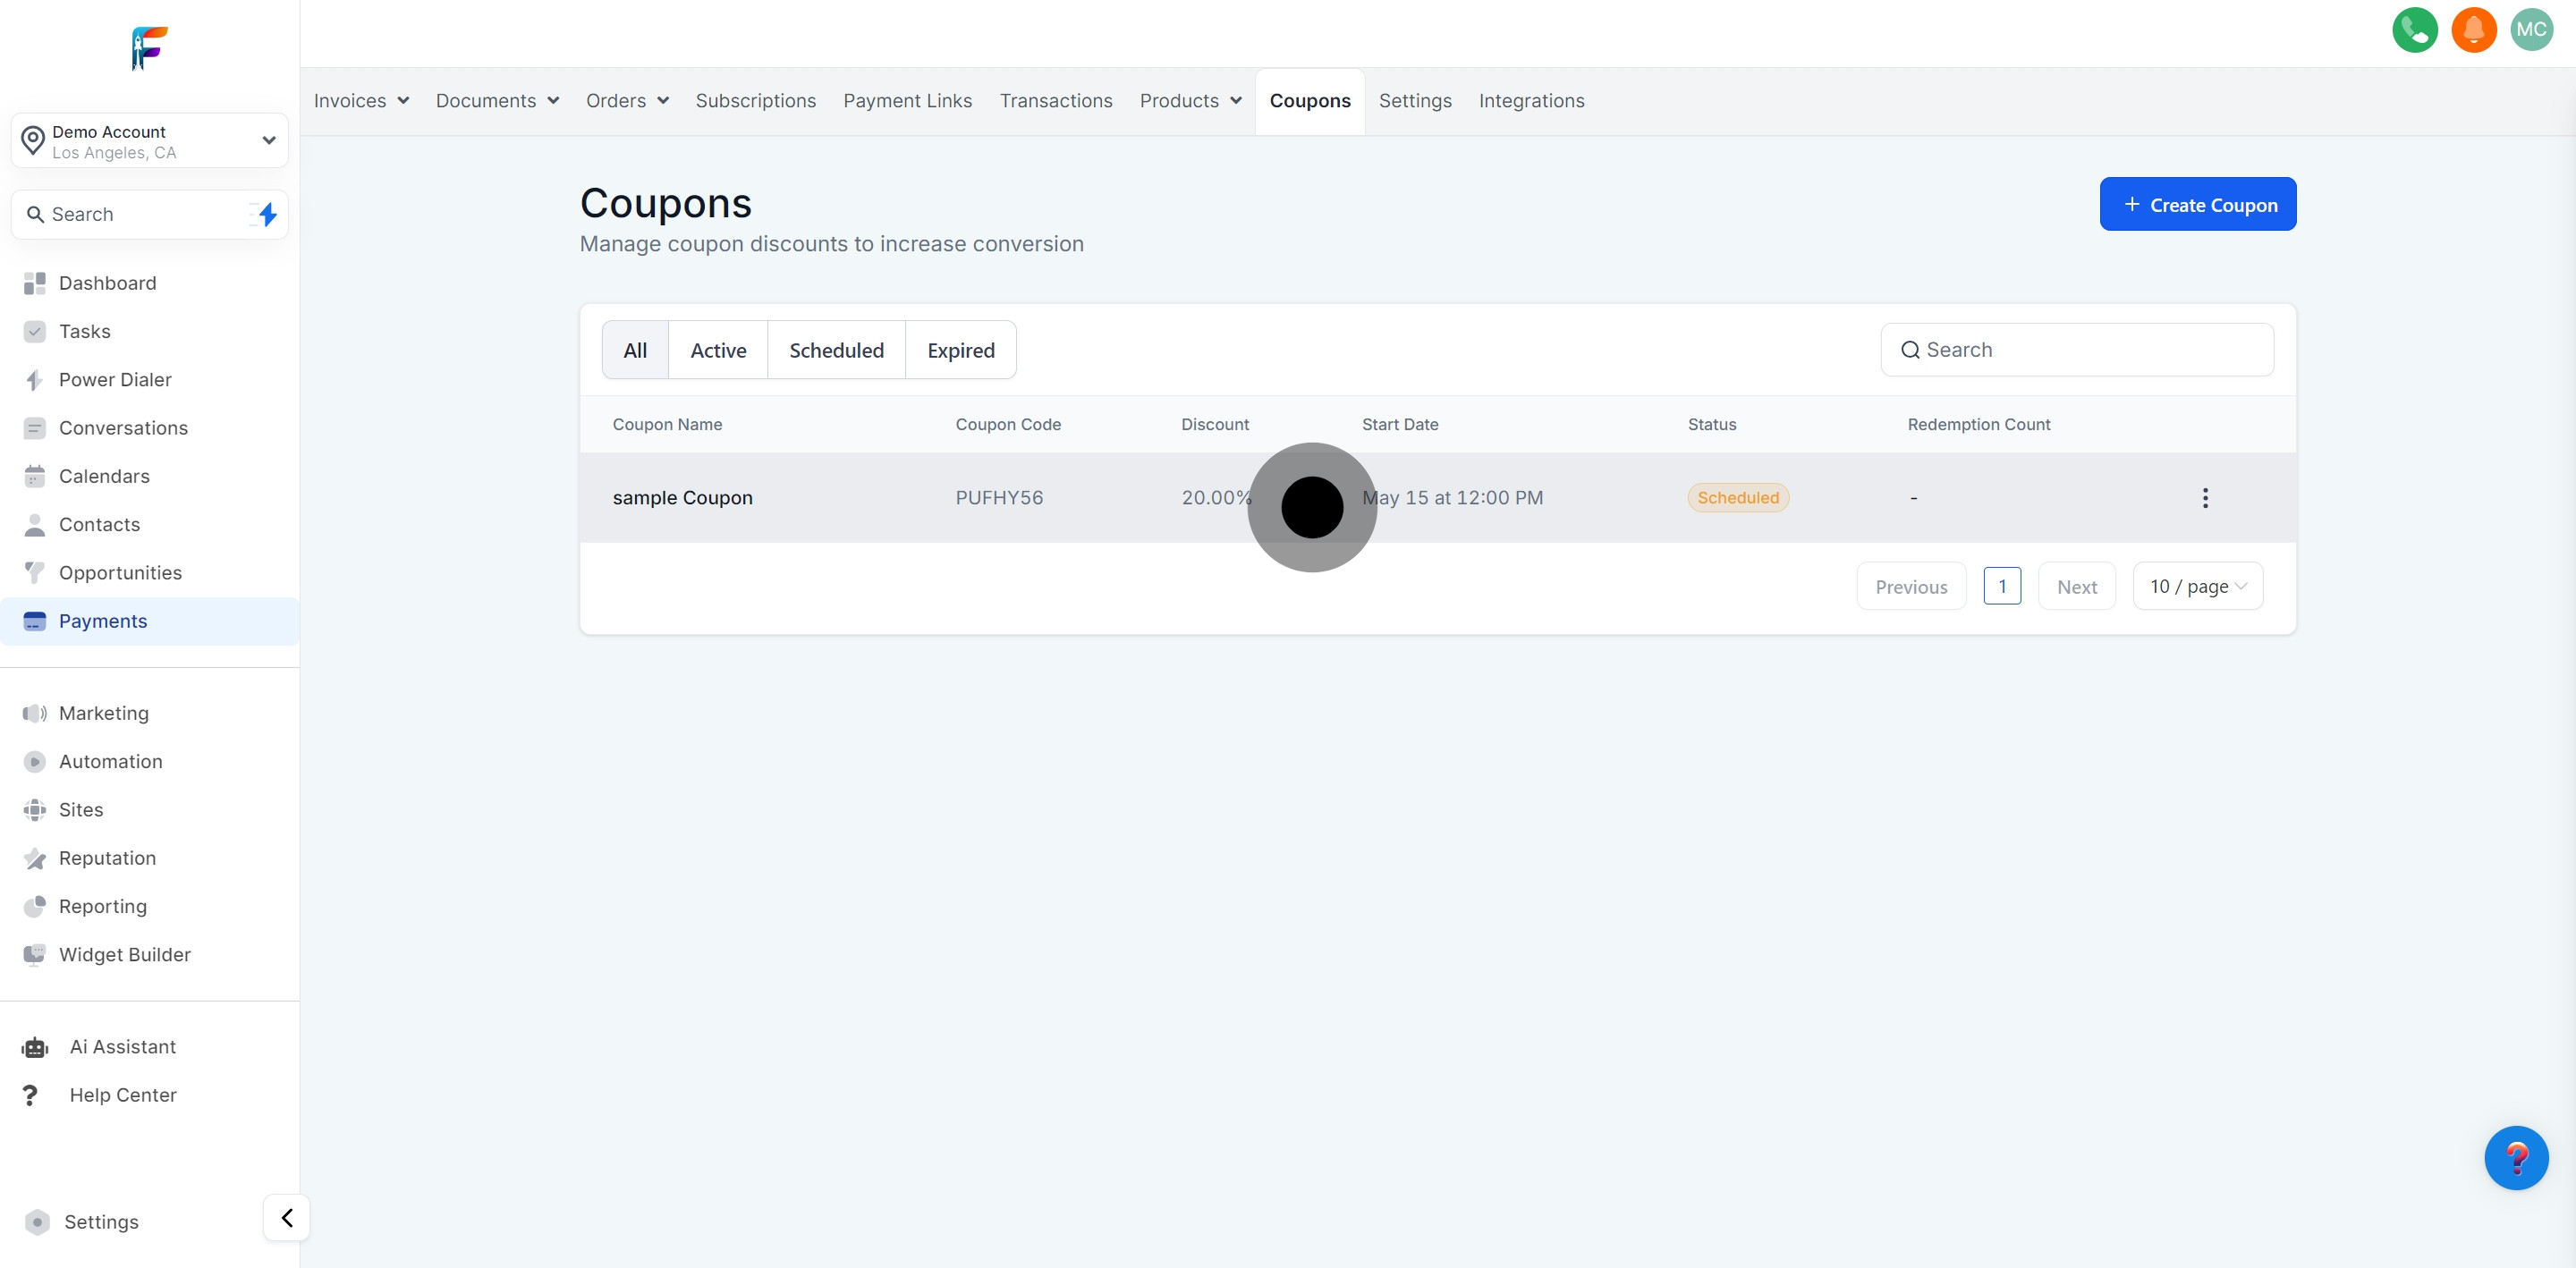
Task: Open the 10 / page size dropdown
Action: [2197, 587]
